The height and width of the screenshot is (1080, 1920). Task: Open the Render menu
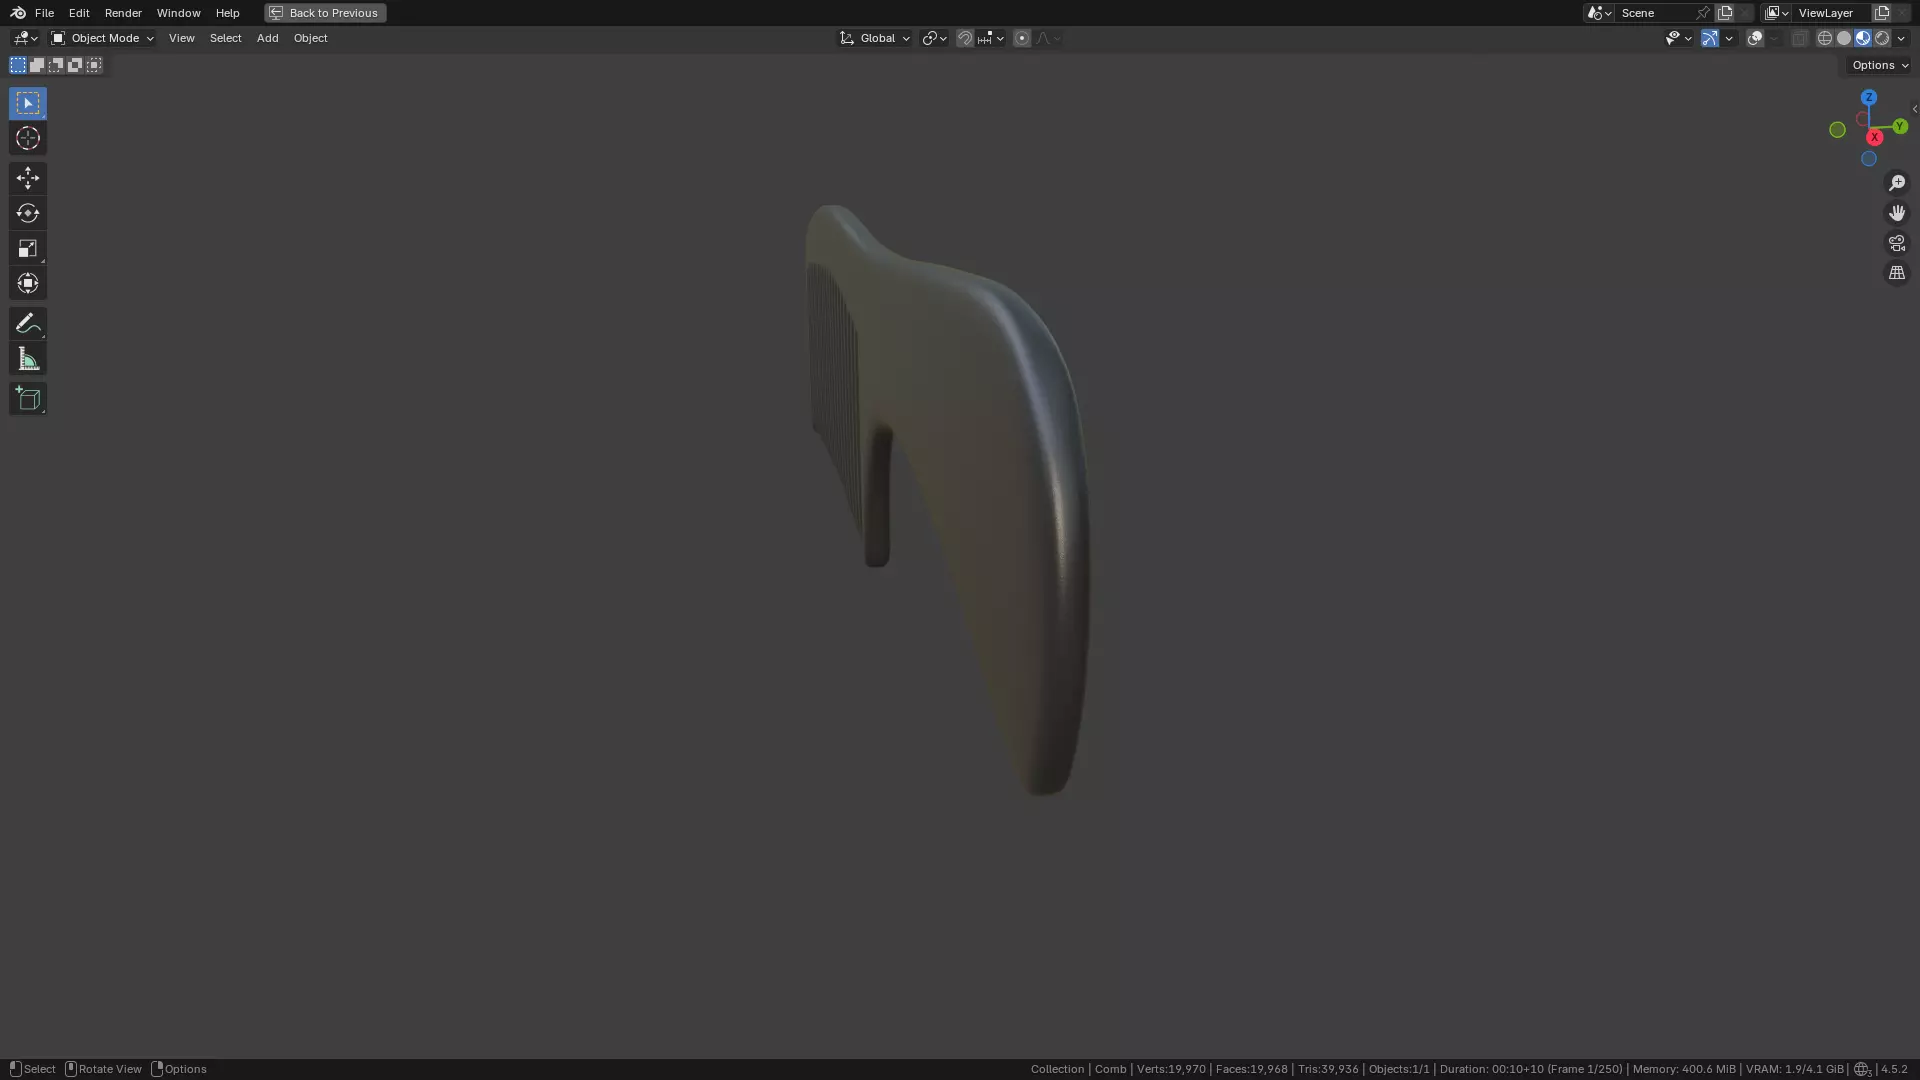(123, 13)
